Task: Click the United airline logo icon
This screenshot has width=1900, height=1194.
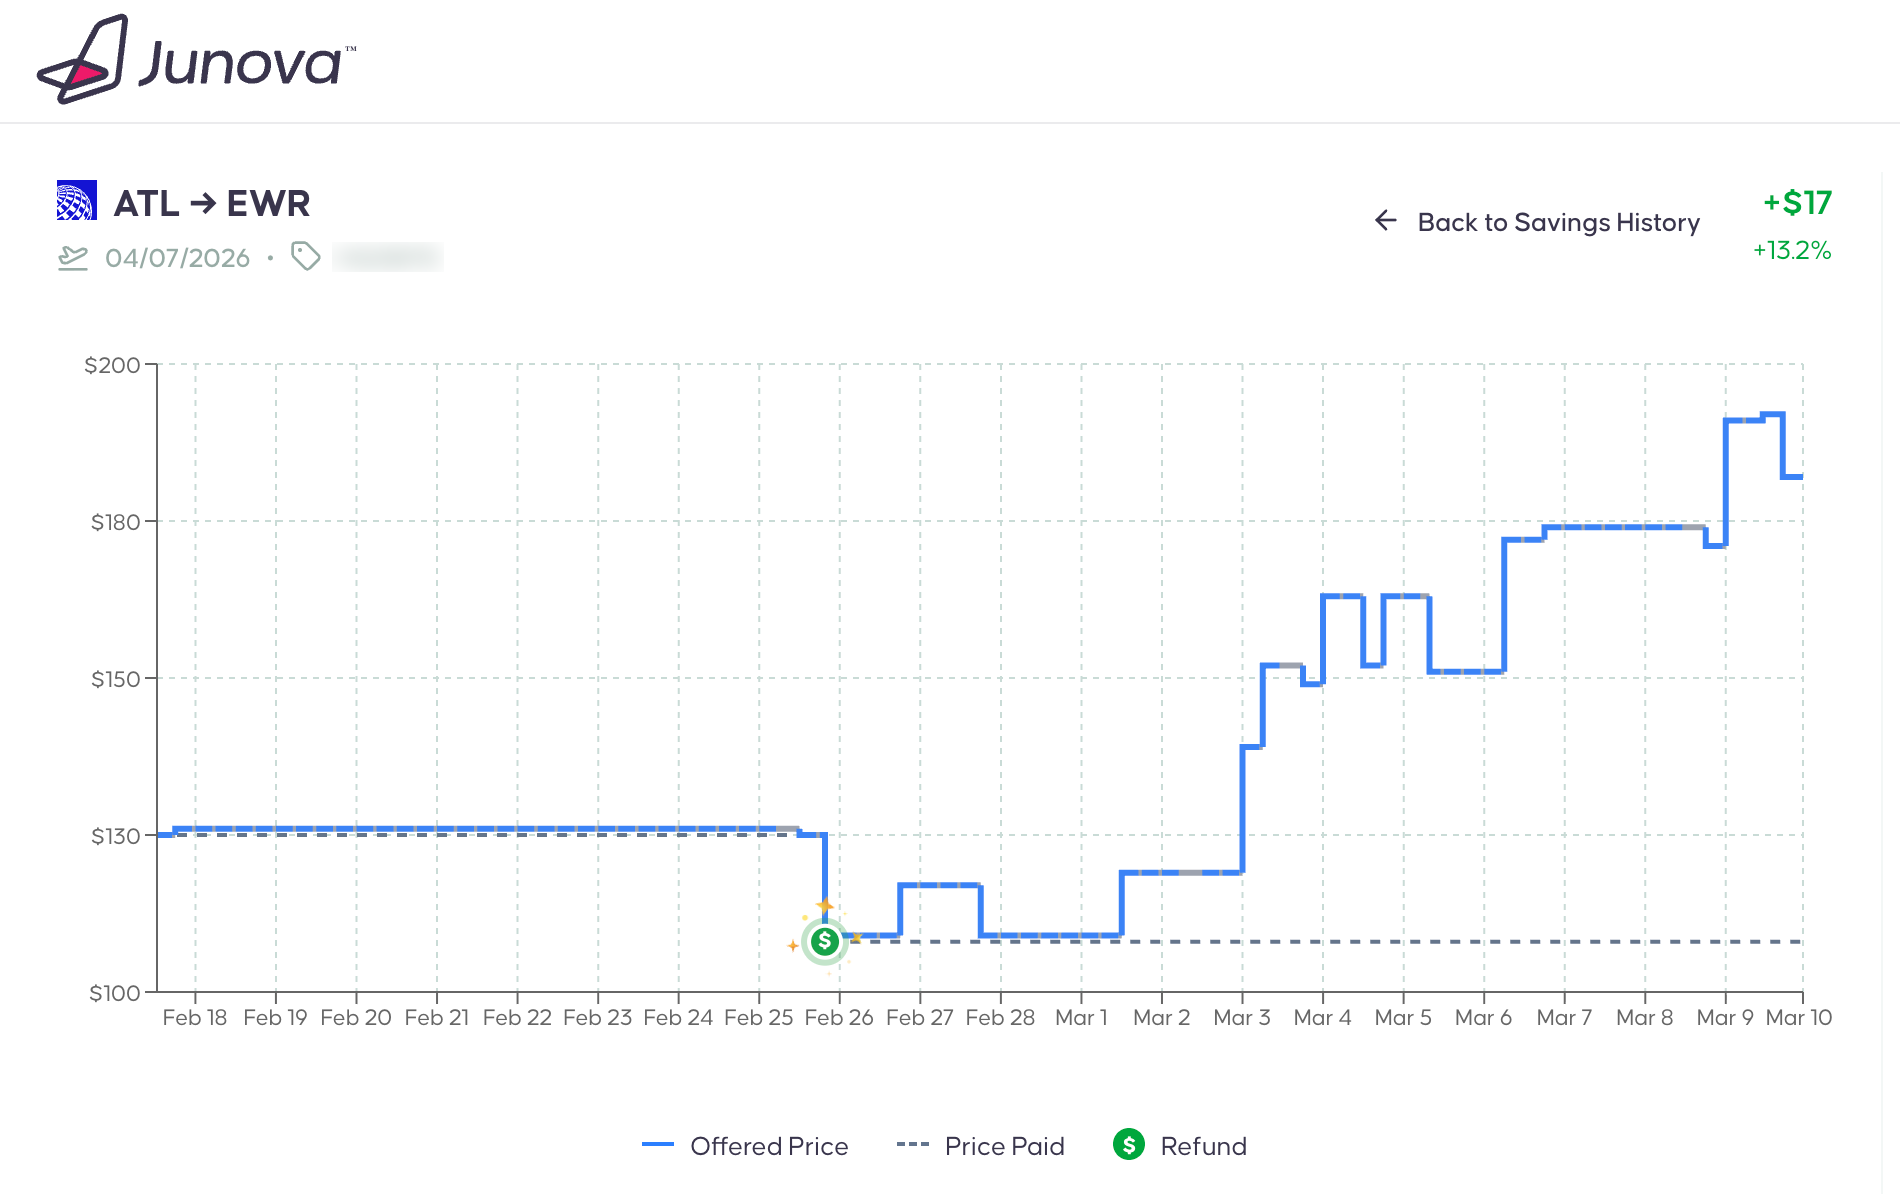Action: [76, 200]
